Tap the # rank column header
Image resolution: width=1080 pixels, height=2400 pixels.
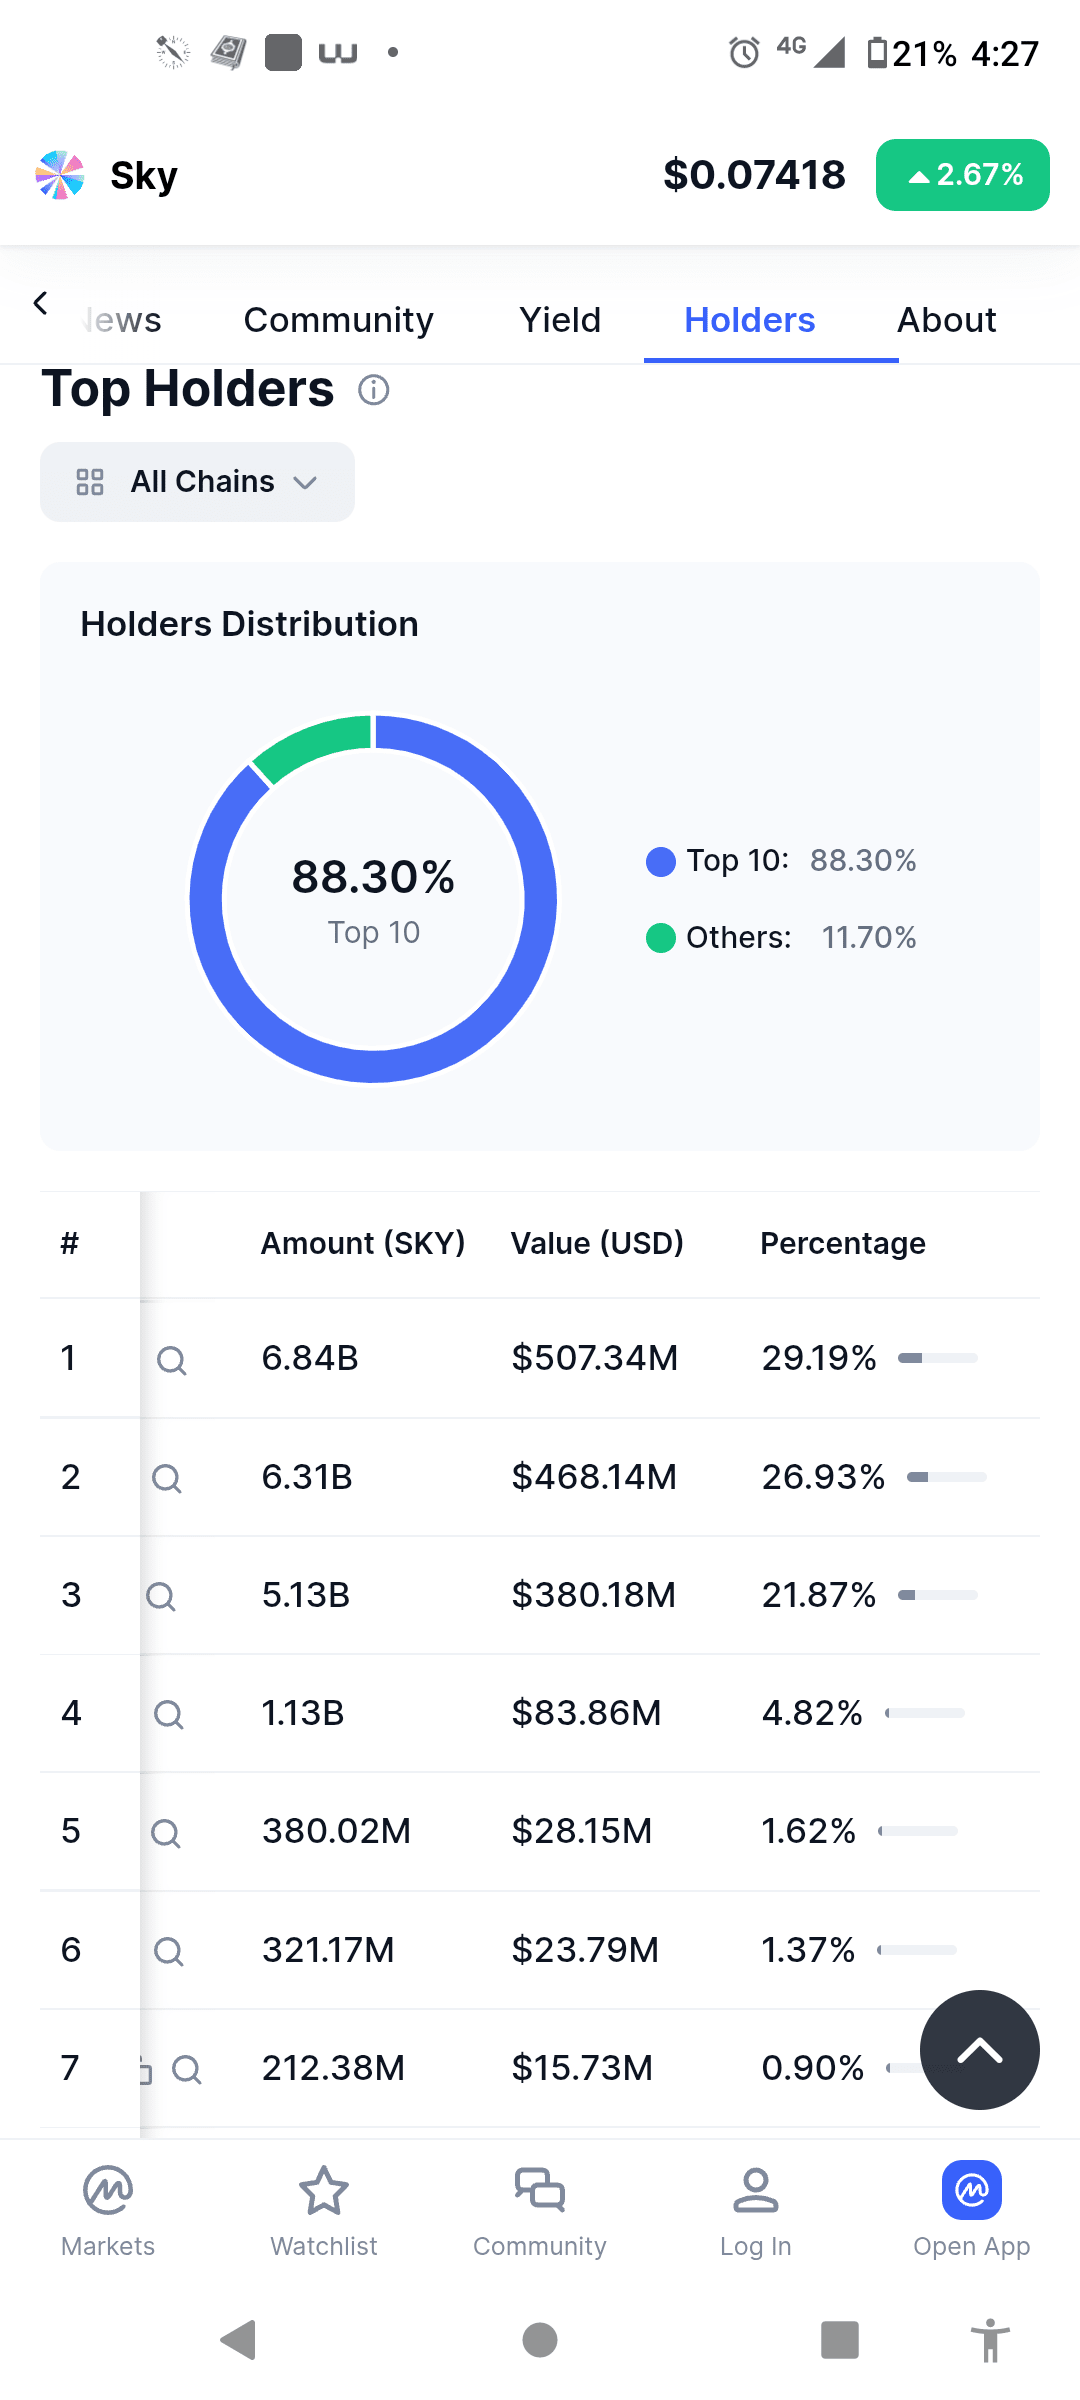(x=69, y=1243)
